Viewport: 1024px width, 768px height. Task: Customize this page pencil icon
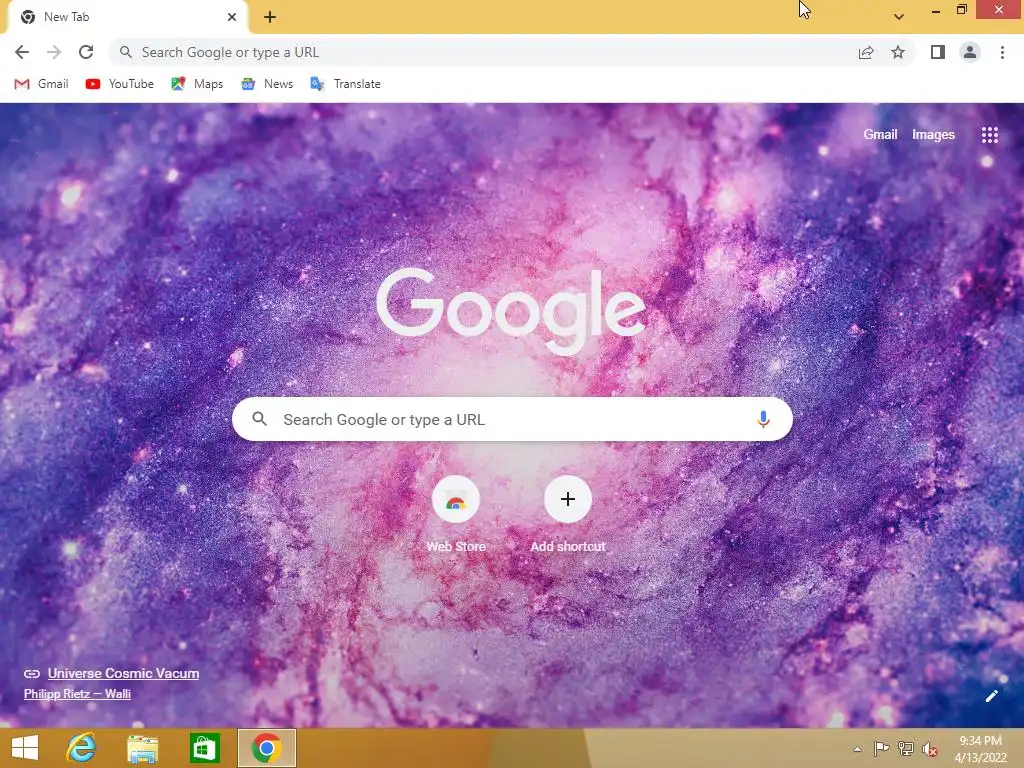991,696
